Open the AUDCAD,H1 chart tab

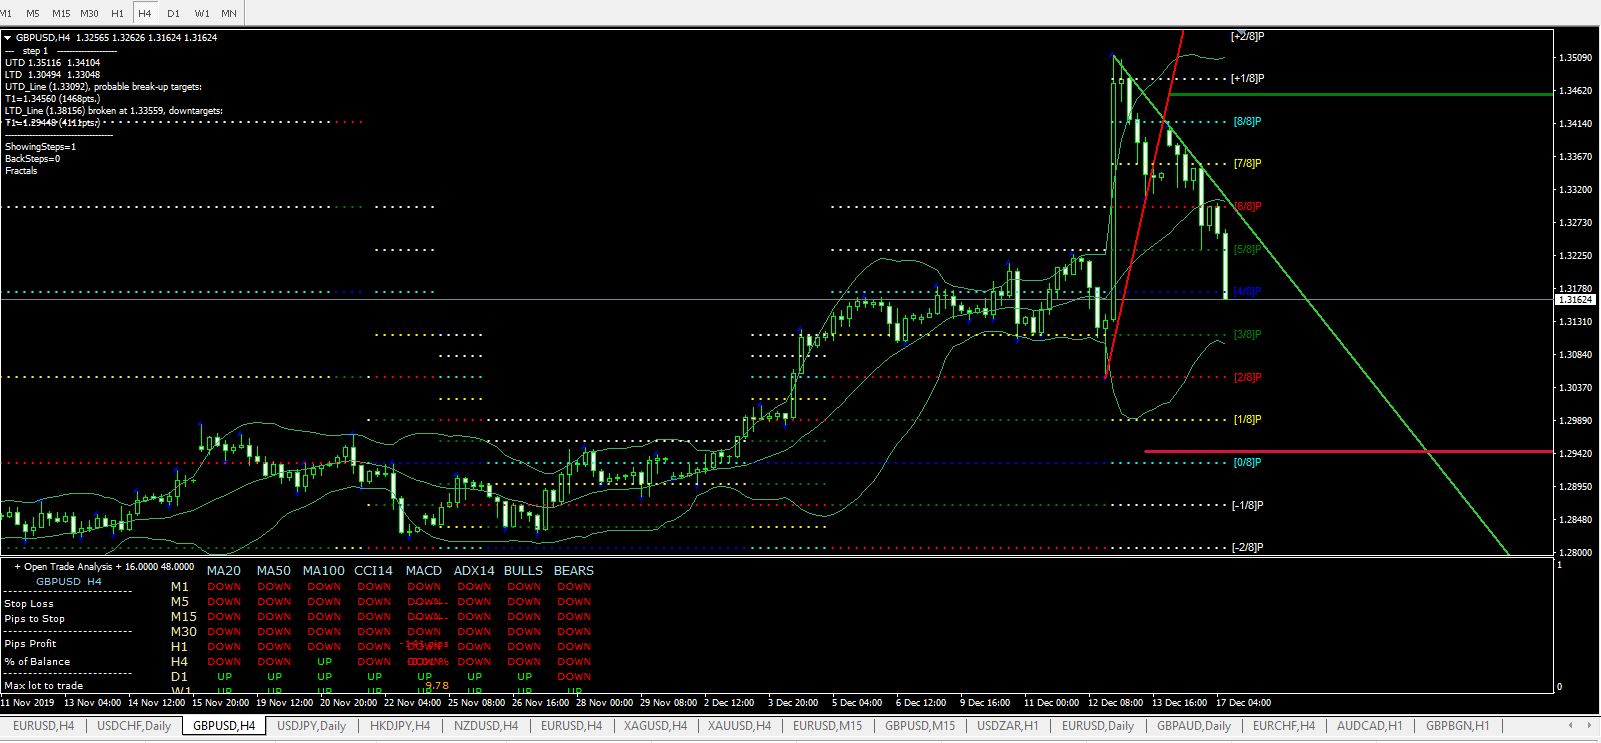(x=1369, y=726)
